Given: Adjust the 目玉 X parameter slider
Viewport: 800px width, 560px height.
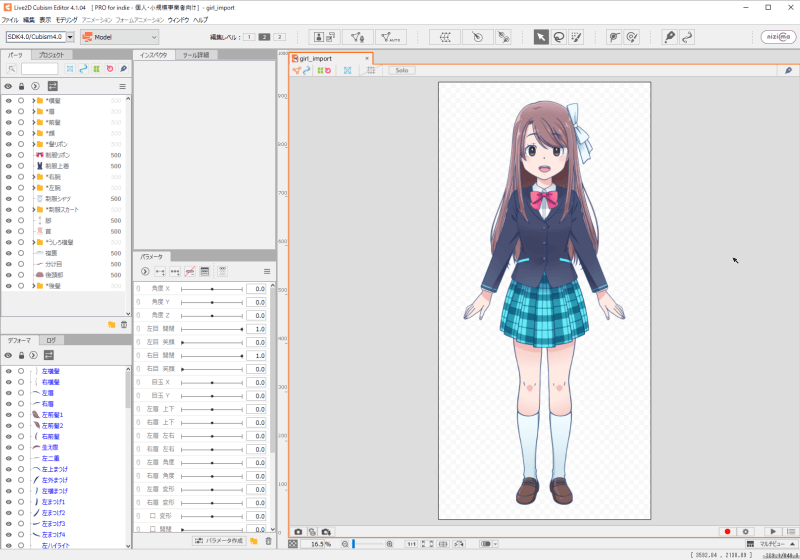Looking at the screenshot, I should click(x=212, y=383).
